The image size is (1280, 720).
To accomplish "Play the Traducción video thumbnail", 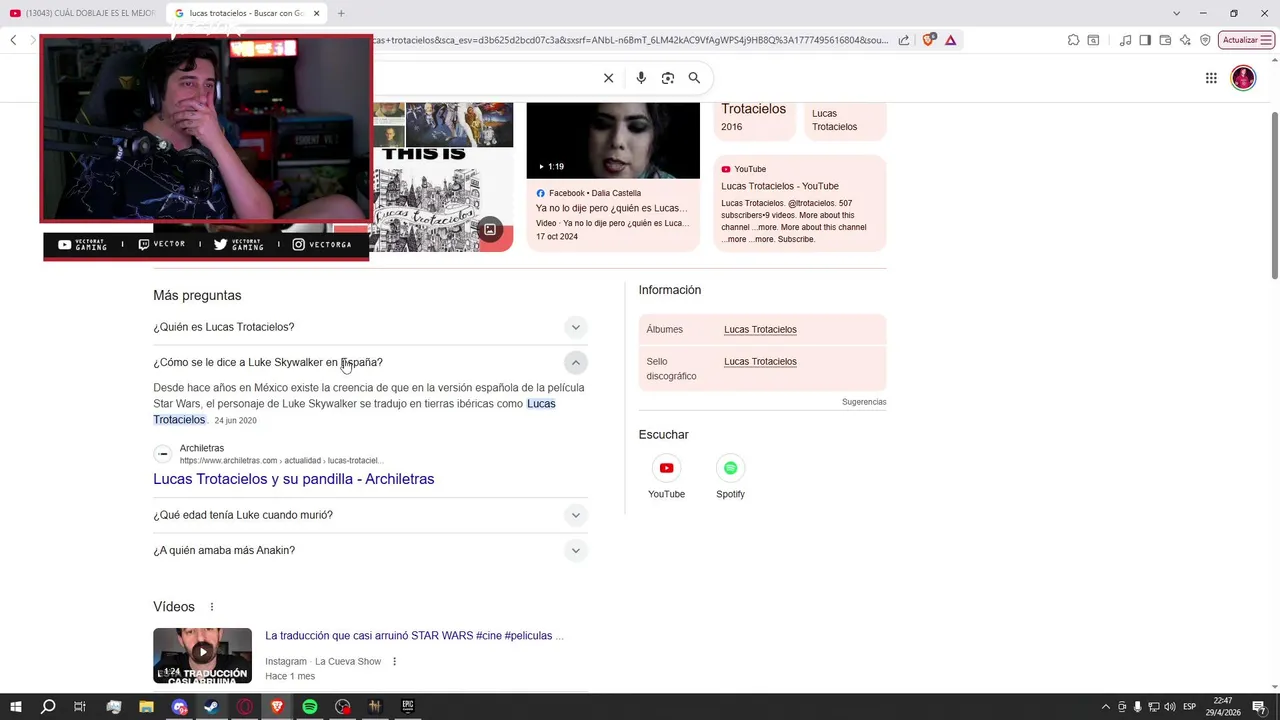I will click(x=202, y=655).
